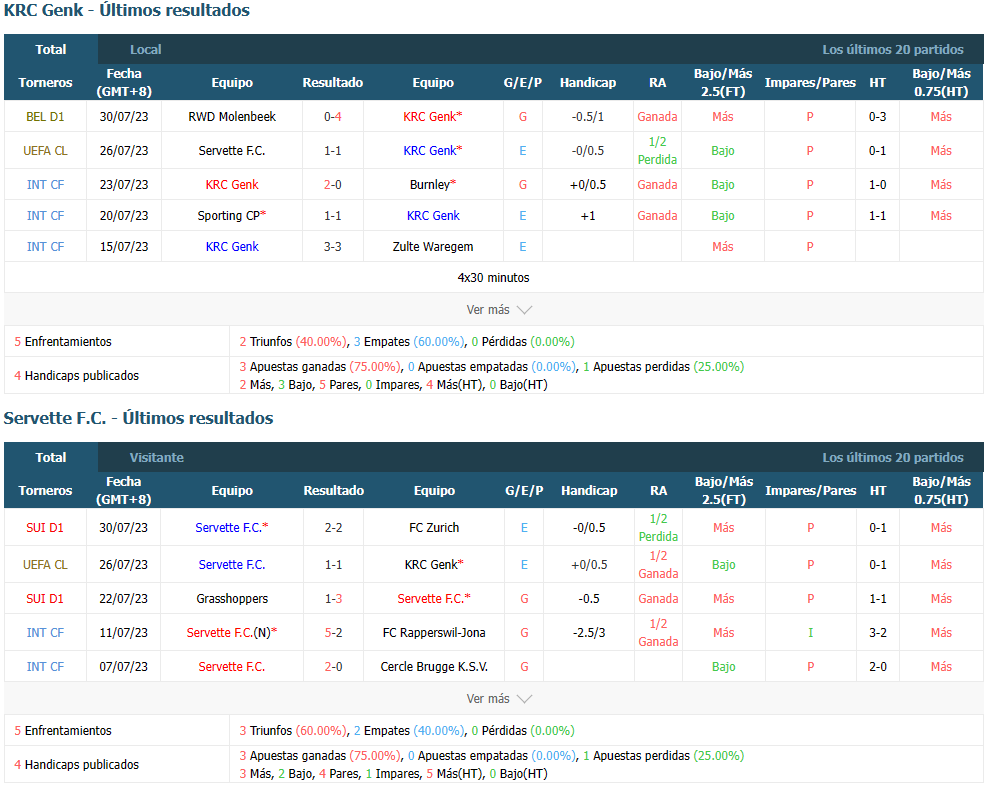The height and width of the screenshot is (787, 991).
Task: Click the Torneros column header in KRC Genk table
Action: coord(45,82)
